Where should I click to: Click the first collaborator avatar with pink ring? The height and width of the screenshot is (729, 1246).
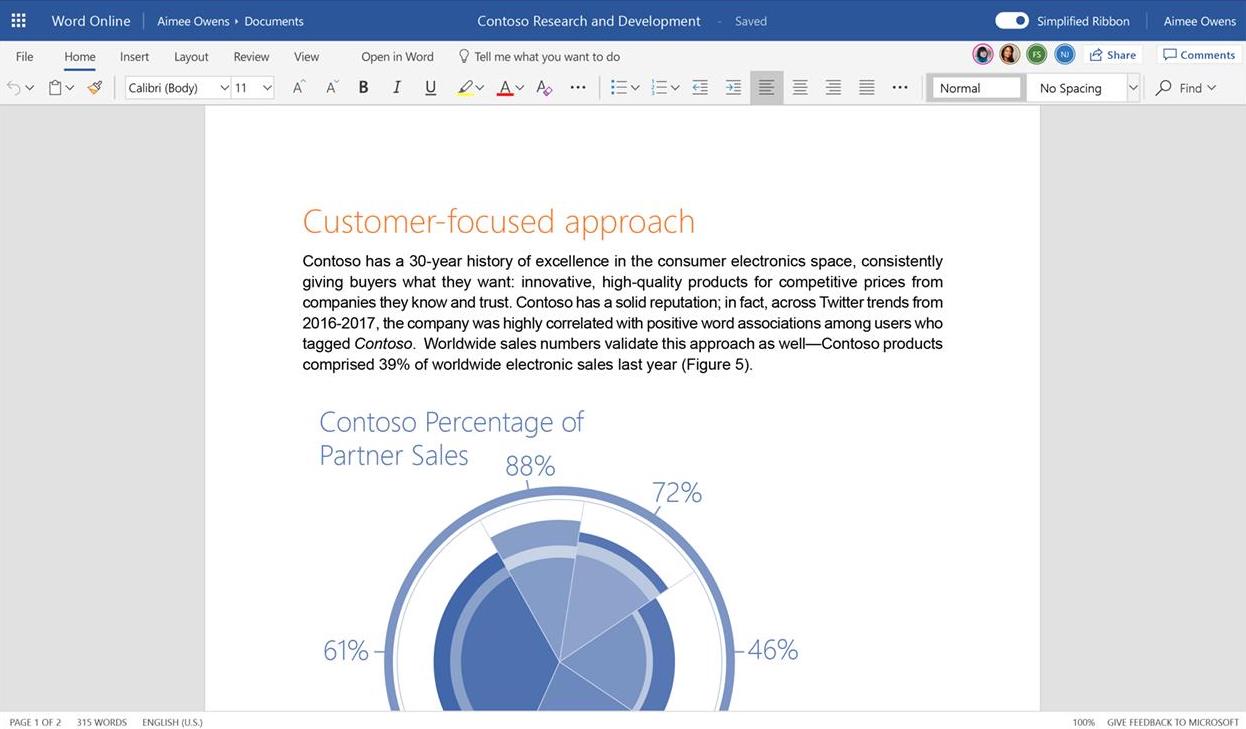click(x=983, y=54)
